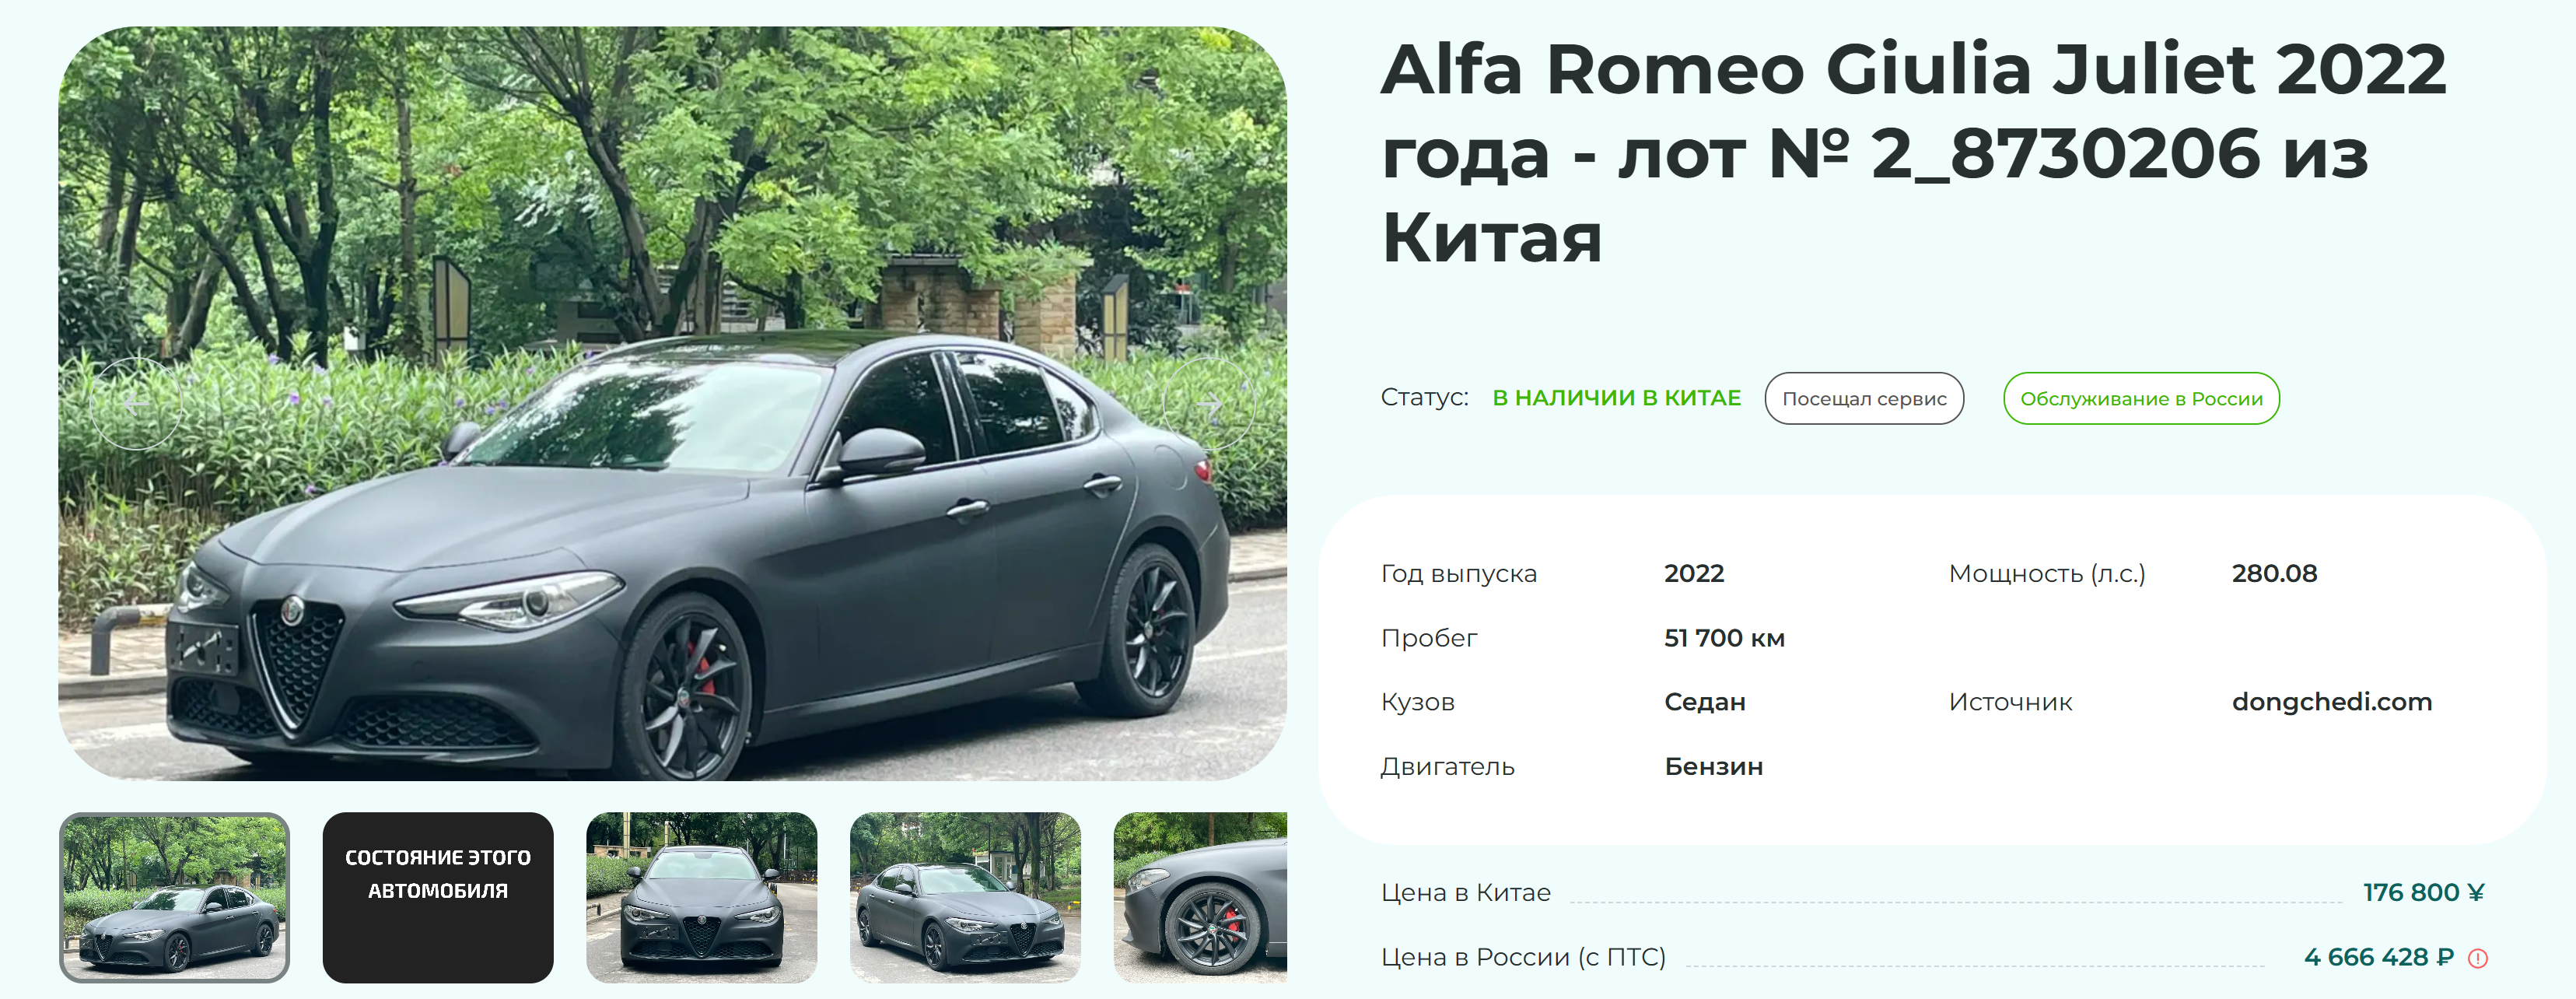
Task: Click the 51 700 км mileage value
Action: (1724, 638)
